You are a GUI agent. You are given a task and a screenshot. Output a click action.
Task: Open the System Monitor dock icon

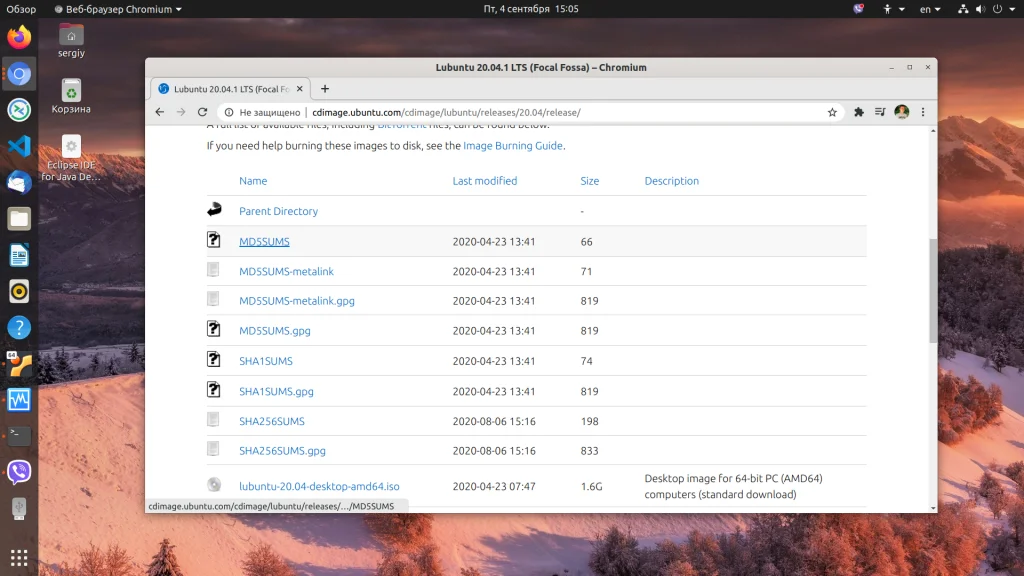click(x=19, y=400)
